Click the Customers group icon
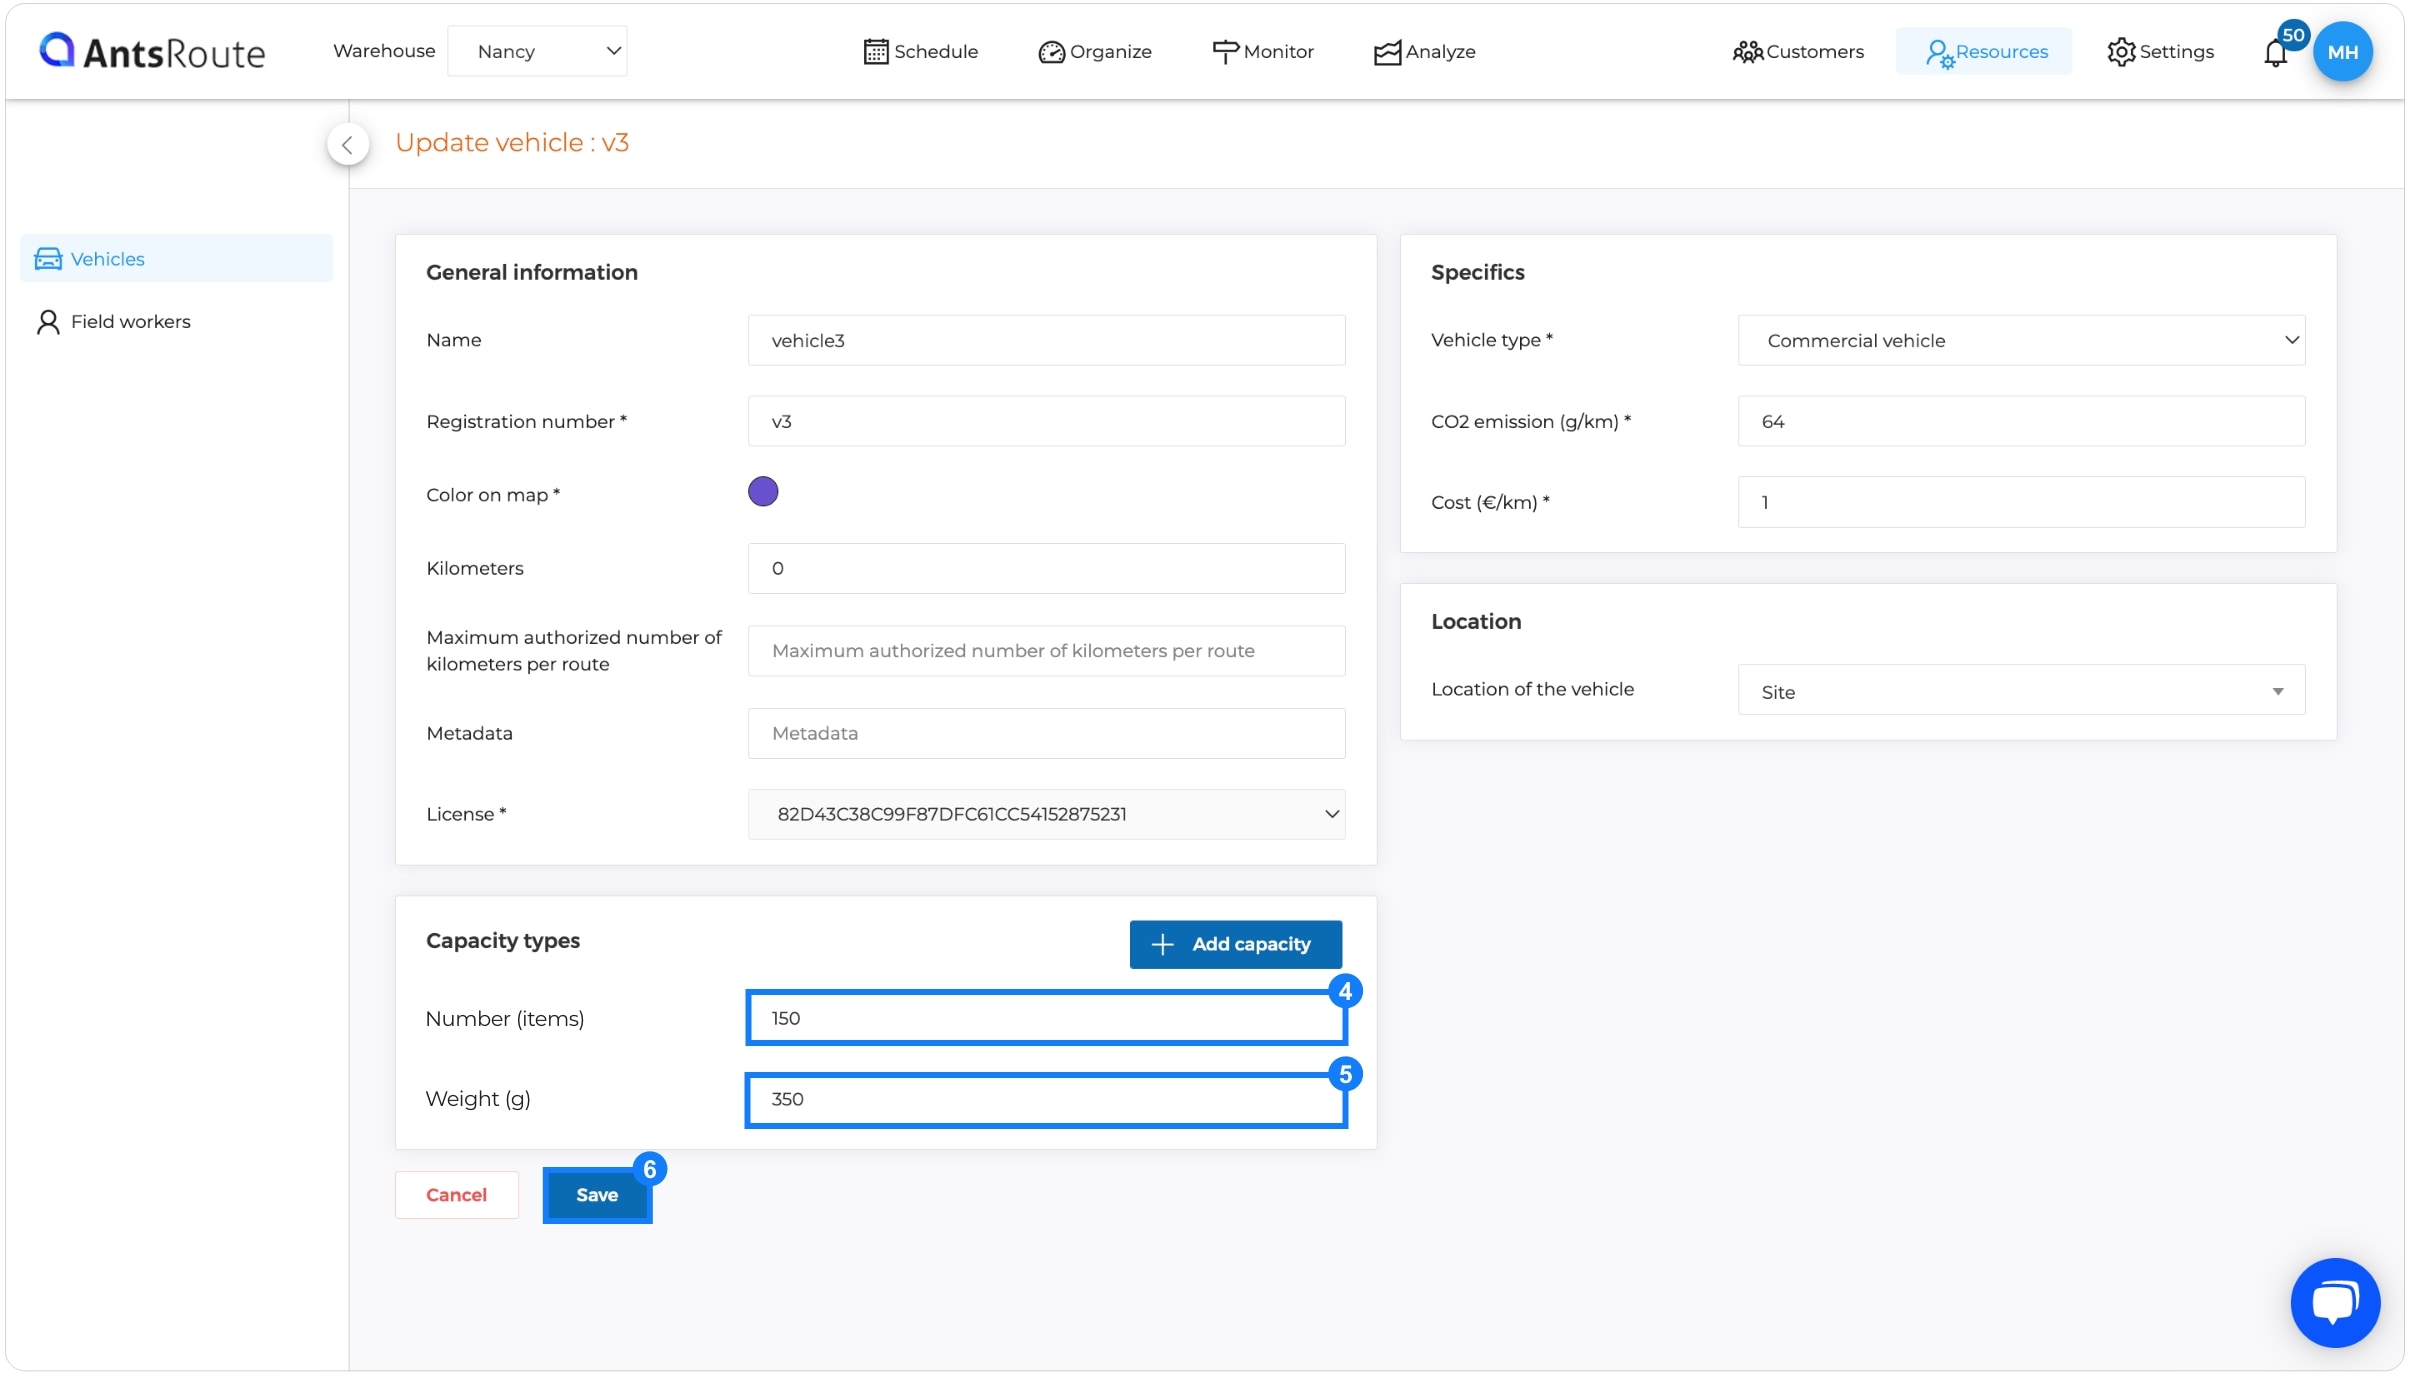Image resolution: width=2410 pixels, height=1374 pixels. pyautogui.click(x=1747, y=52)
